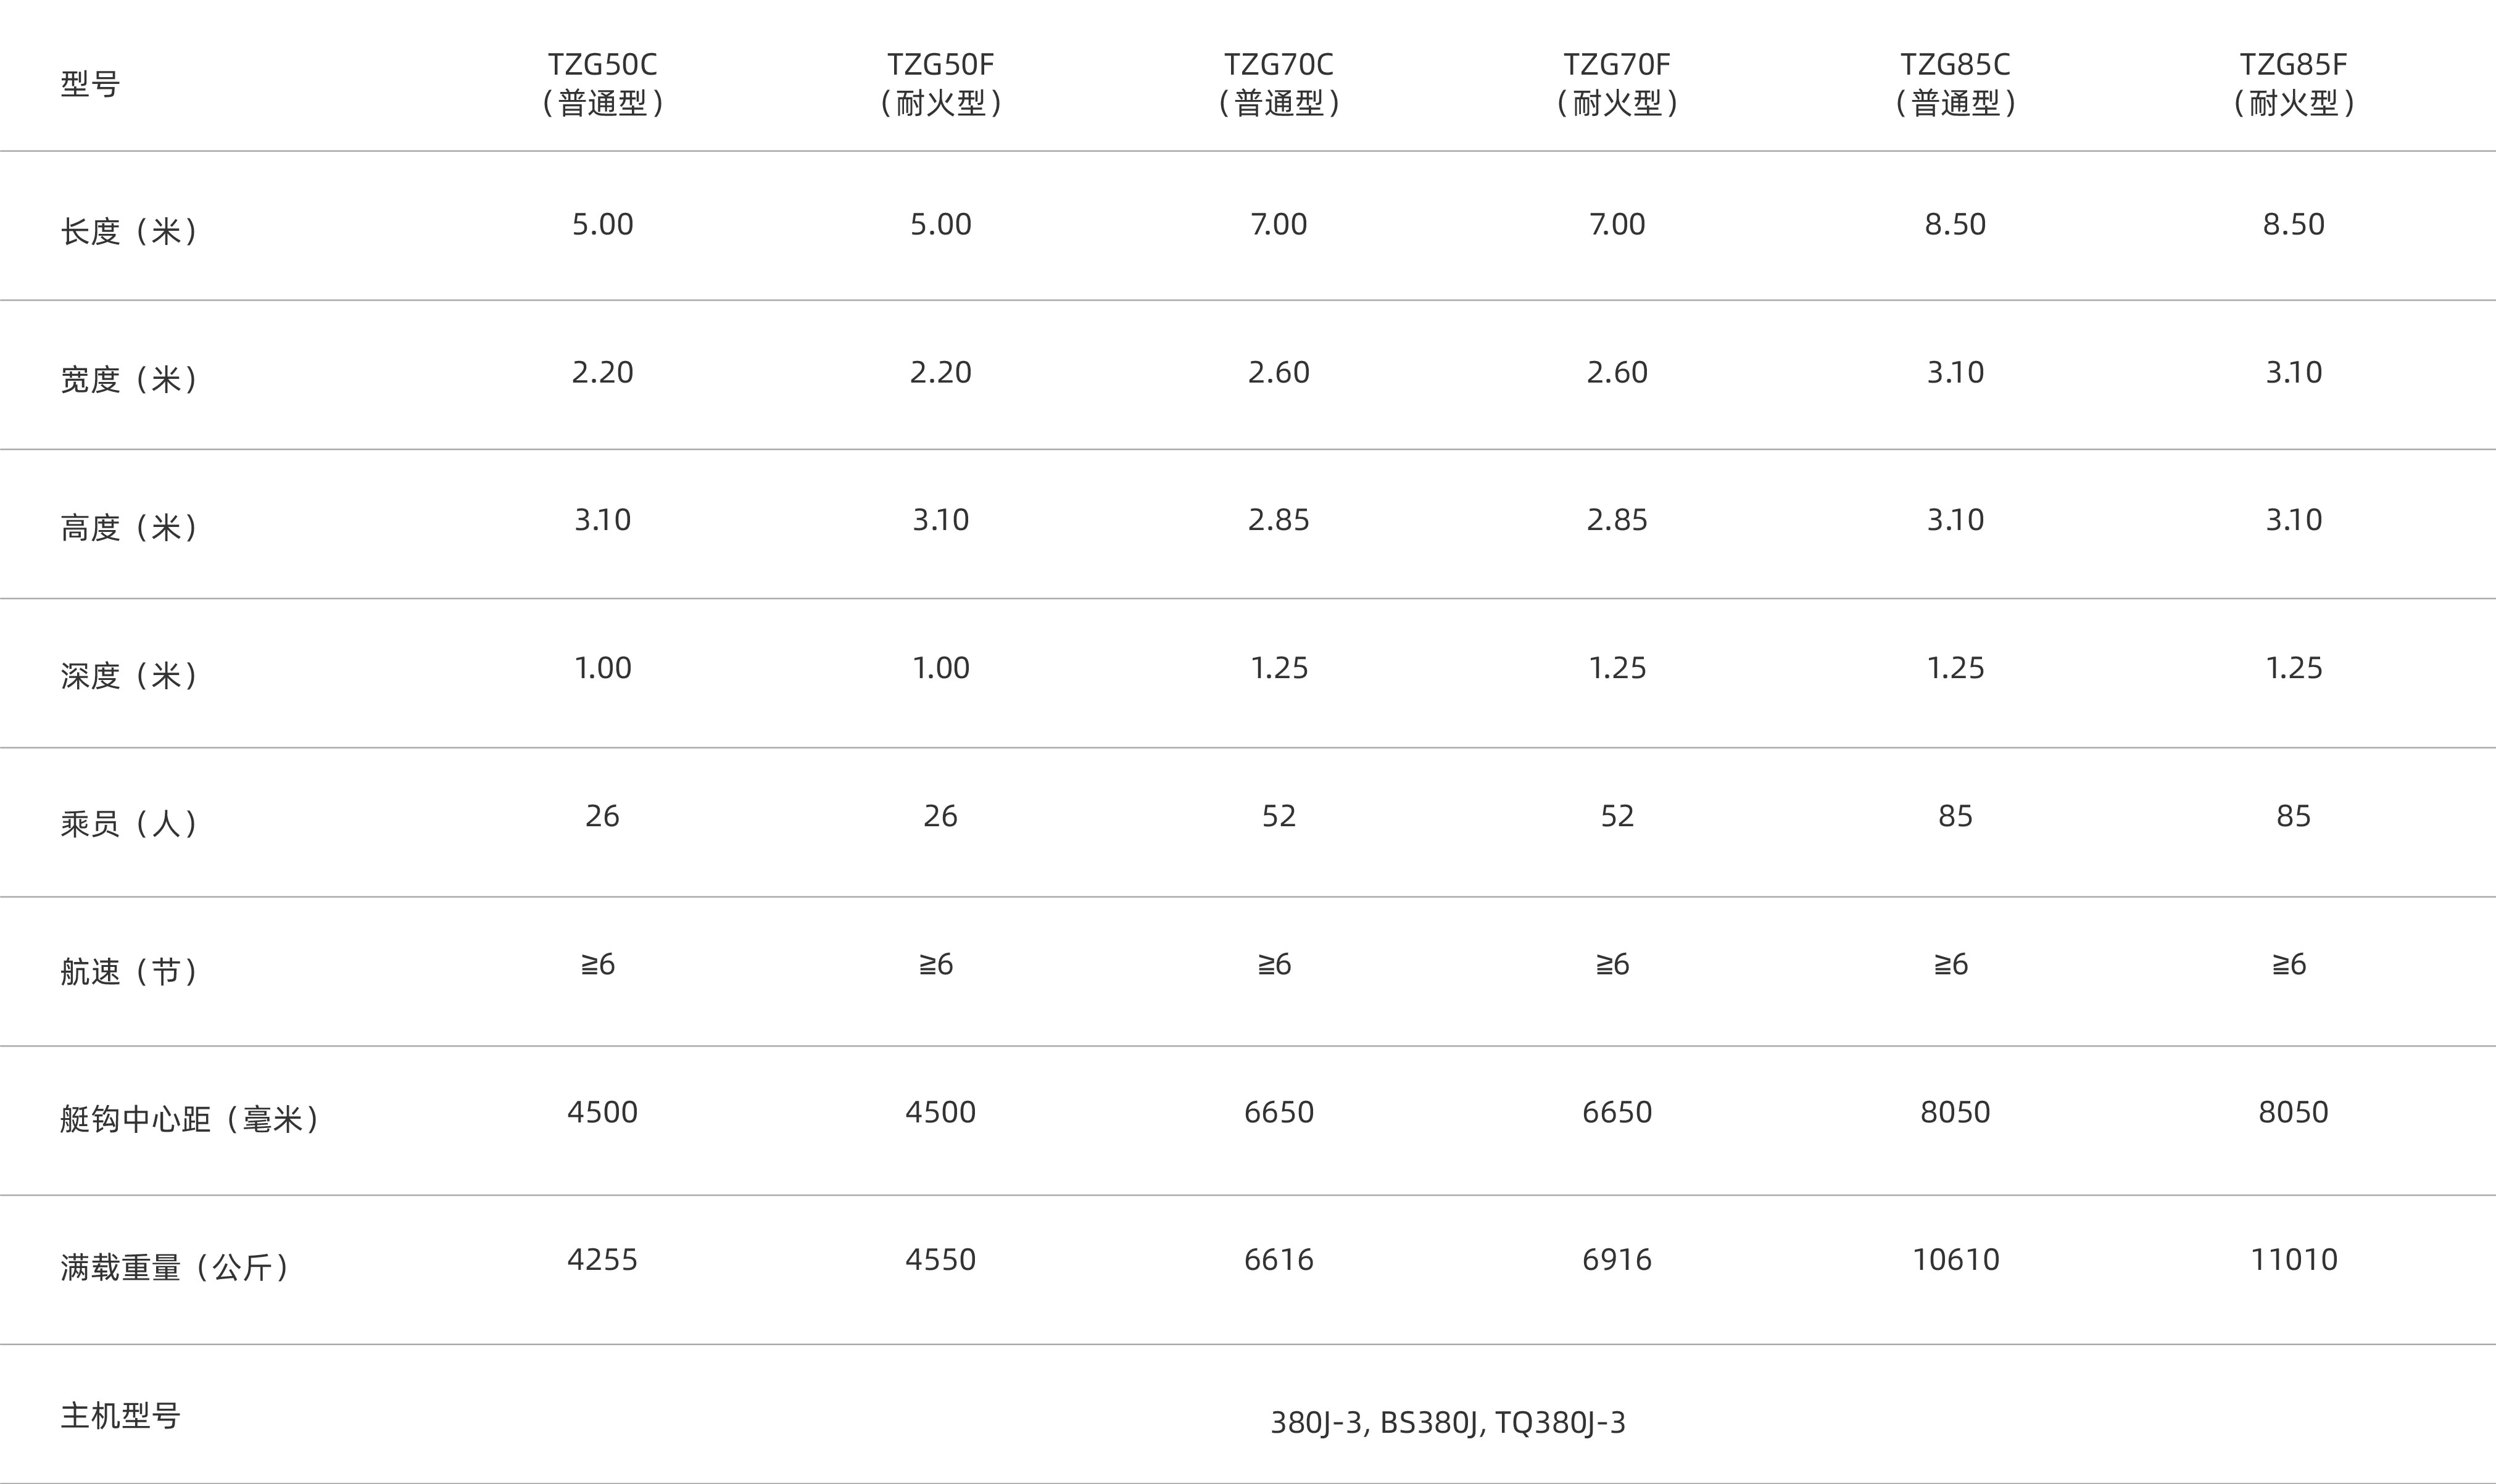This screenshot has width=2496, height=1484.
Task: Click the 4255 weight value
Action: tap(602, 1259)
